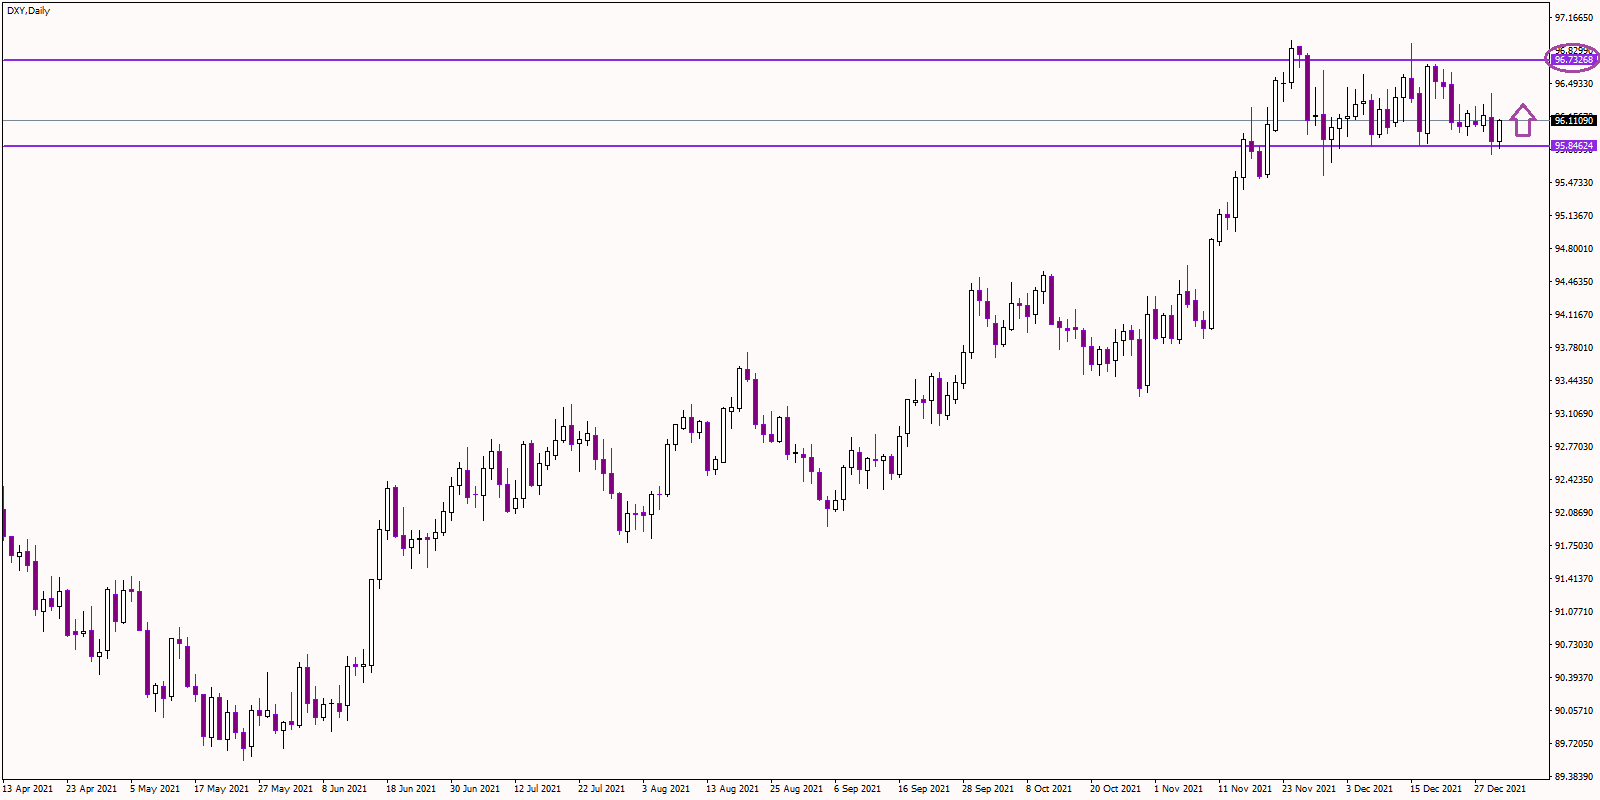Screen dimensions: 1600x800
Task: Click the 8 Jun 2021 date label
Action: pos(344,789)
